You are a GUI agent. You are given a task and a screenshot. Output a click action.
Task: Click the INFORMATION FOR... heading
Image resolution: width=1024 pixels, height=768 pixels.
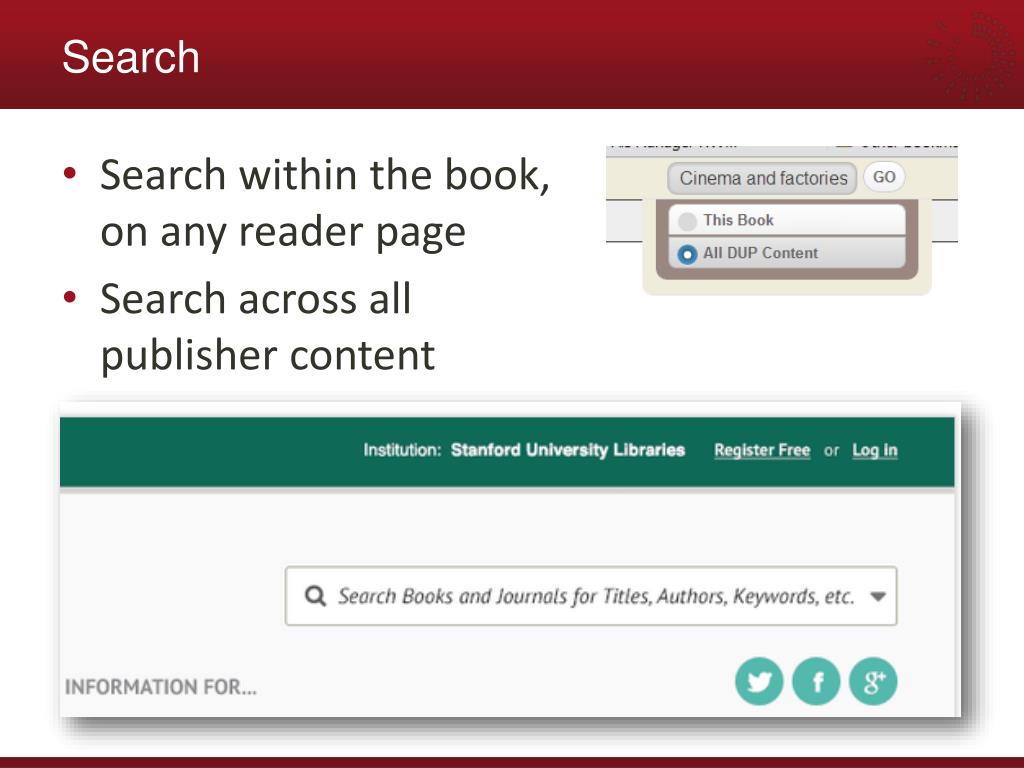pos(161,687)
